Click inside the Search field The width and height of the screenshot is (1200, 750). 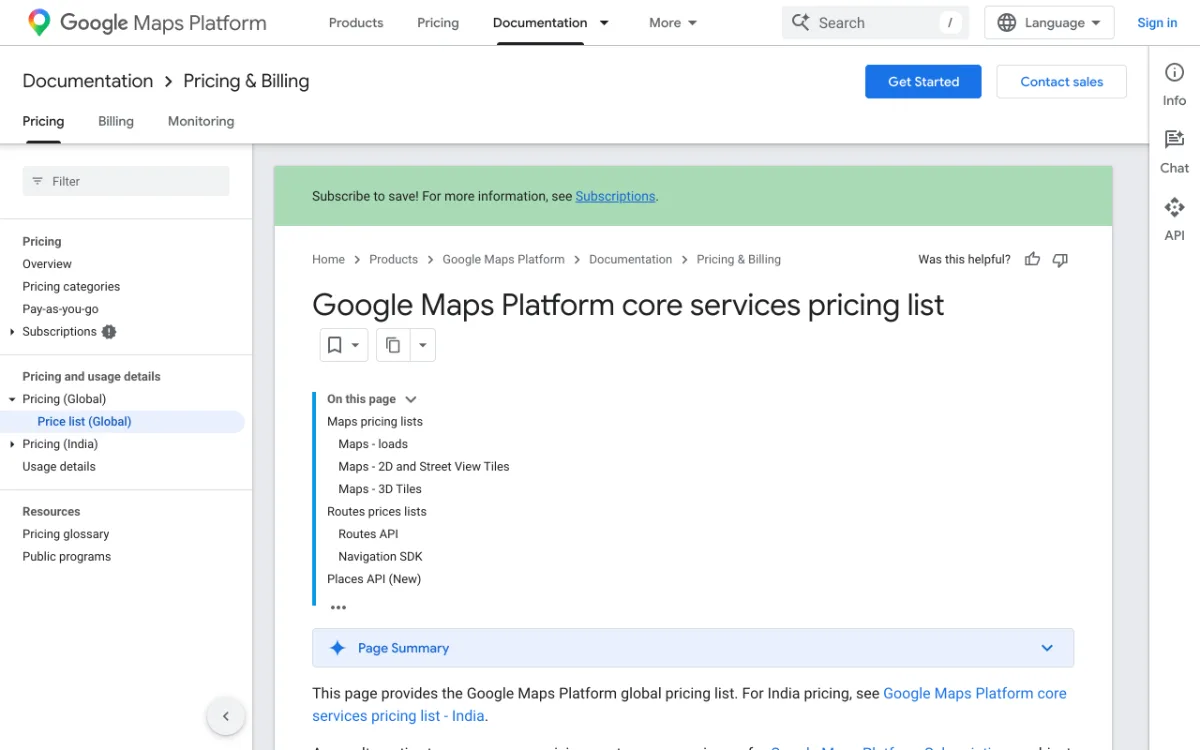tap(875, 22)
